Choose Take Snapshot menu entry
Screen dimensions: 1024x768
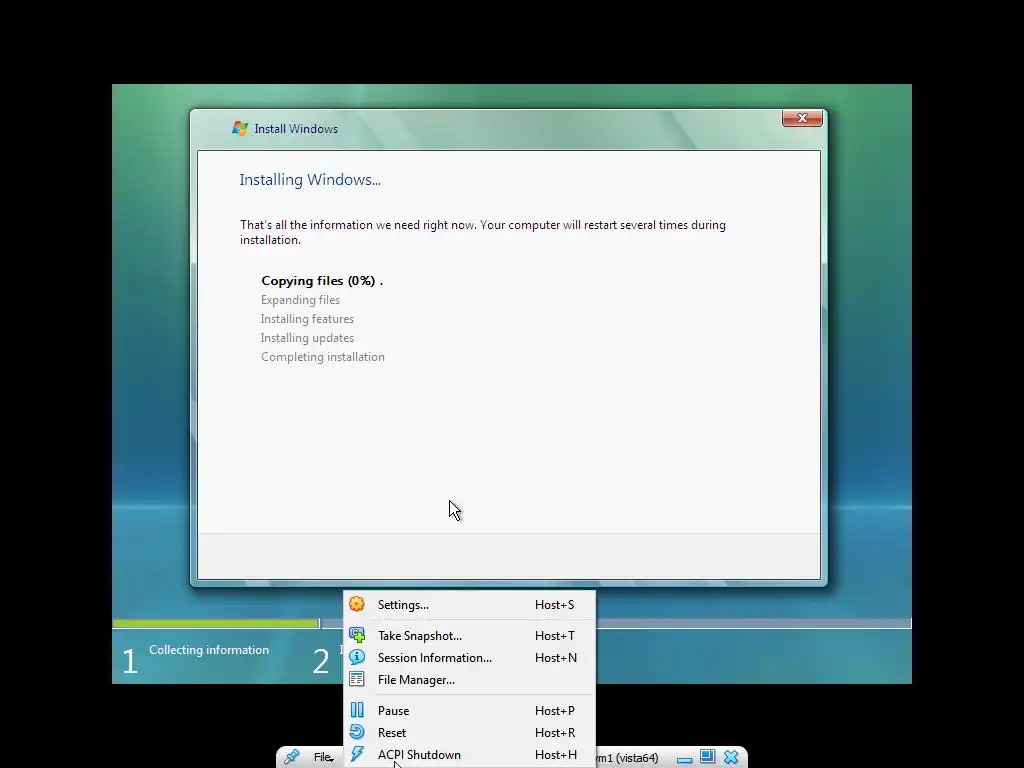469,635
